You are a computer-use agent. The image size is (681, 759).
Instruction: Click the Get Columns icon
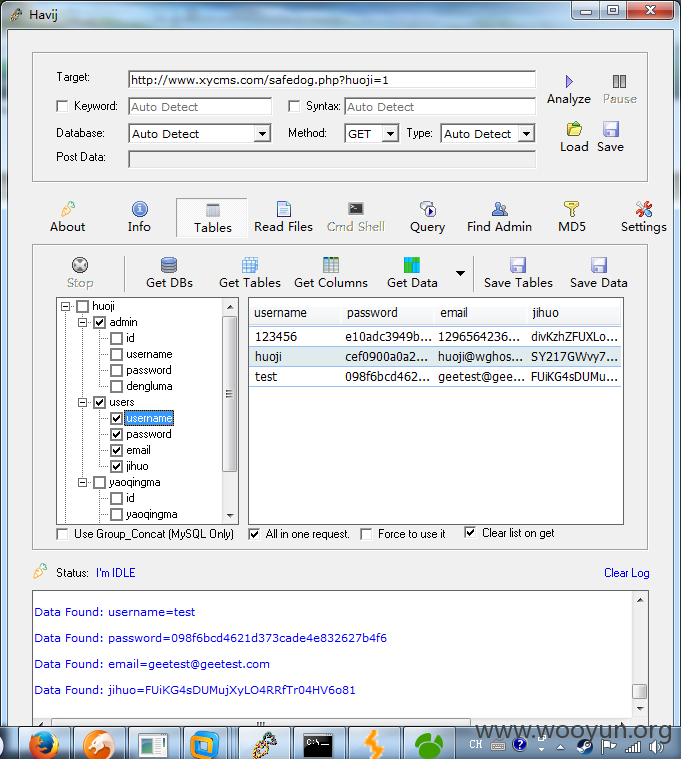pyautogui.click(x=331, y=265)
